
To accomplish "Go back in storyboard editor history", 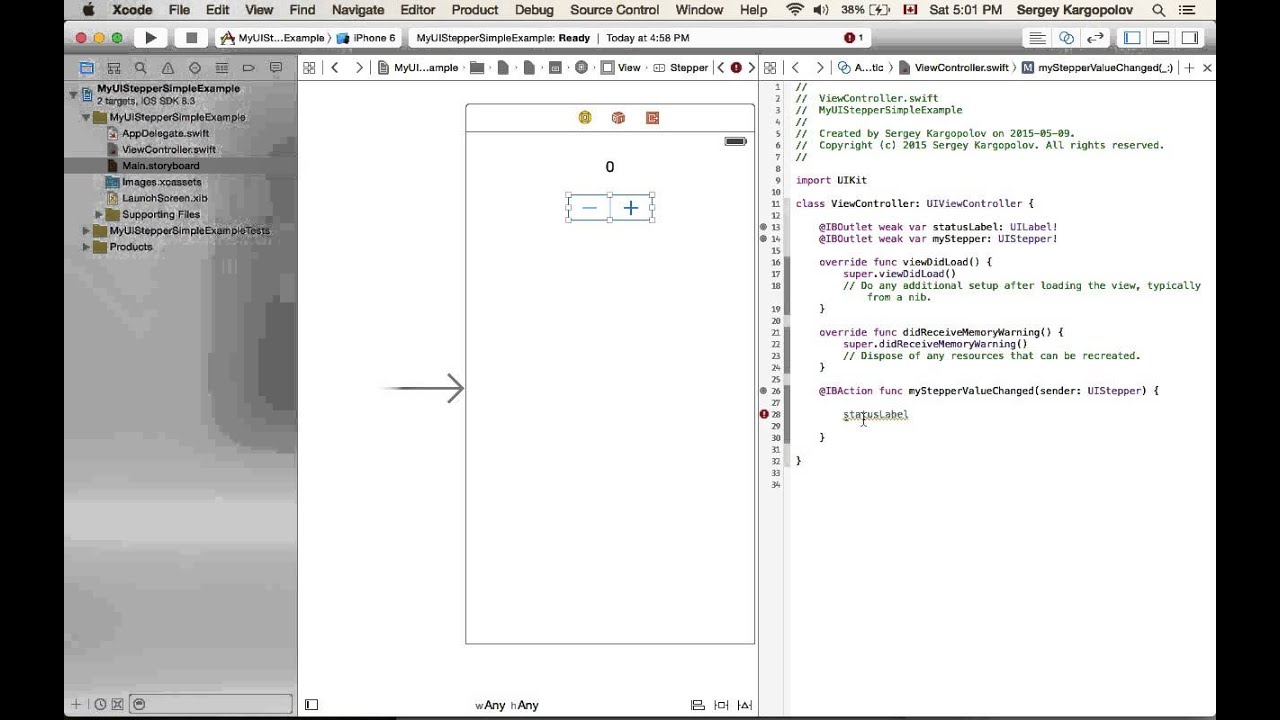I will [335, 68].
